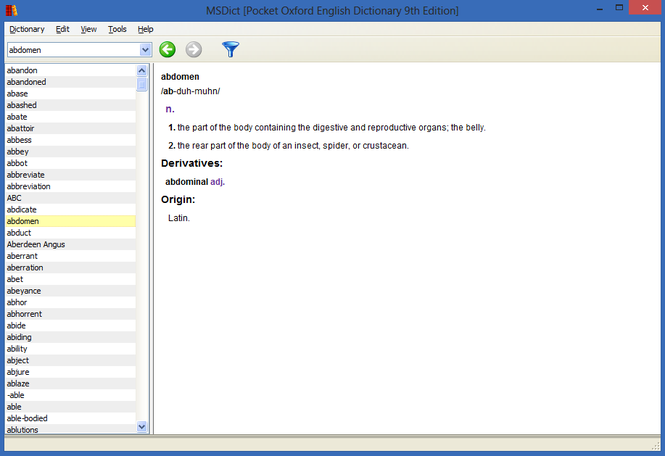Viewport: 665px width, 456px height.
Task: Select 'abbey' in the word list
Action: click(x=70, y=151)
